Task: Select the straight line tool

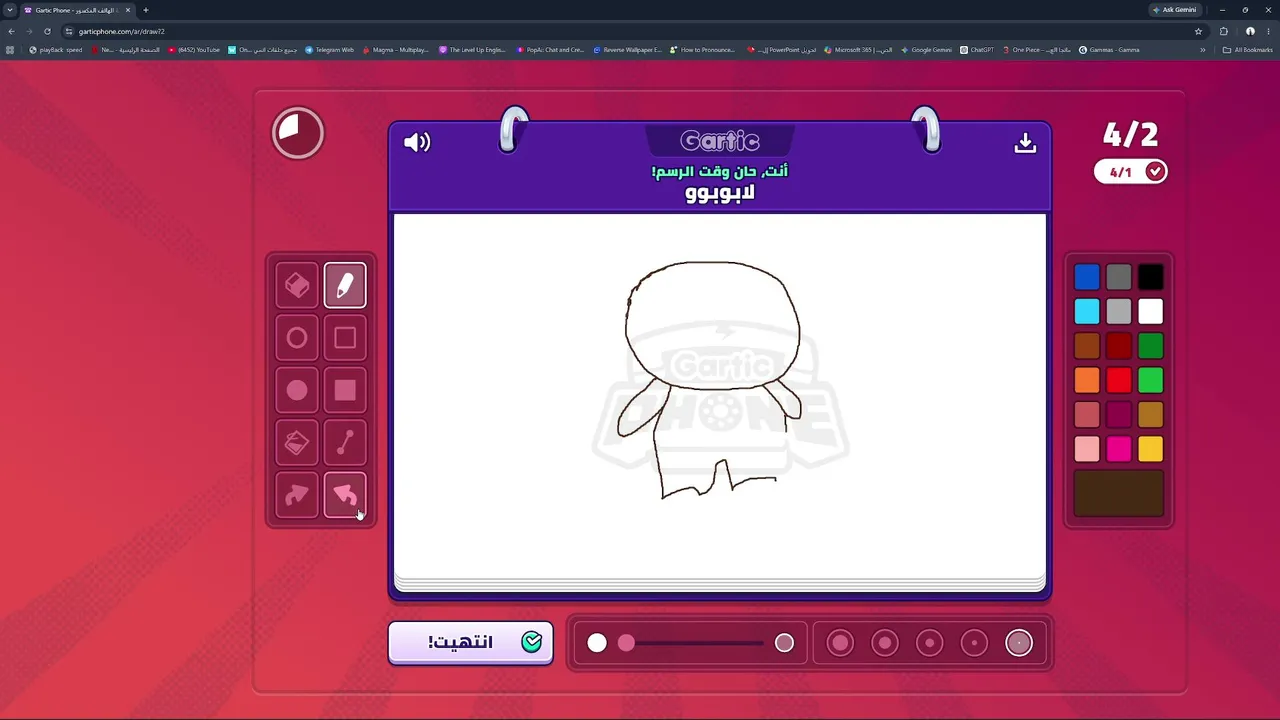Action: click(345, 443)
